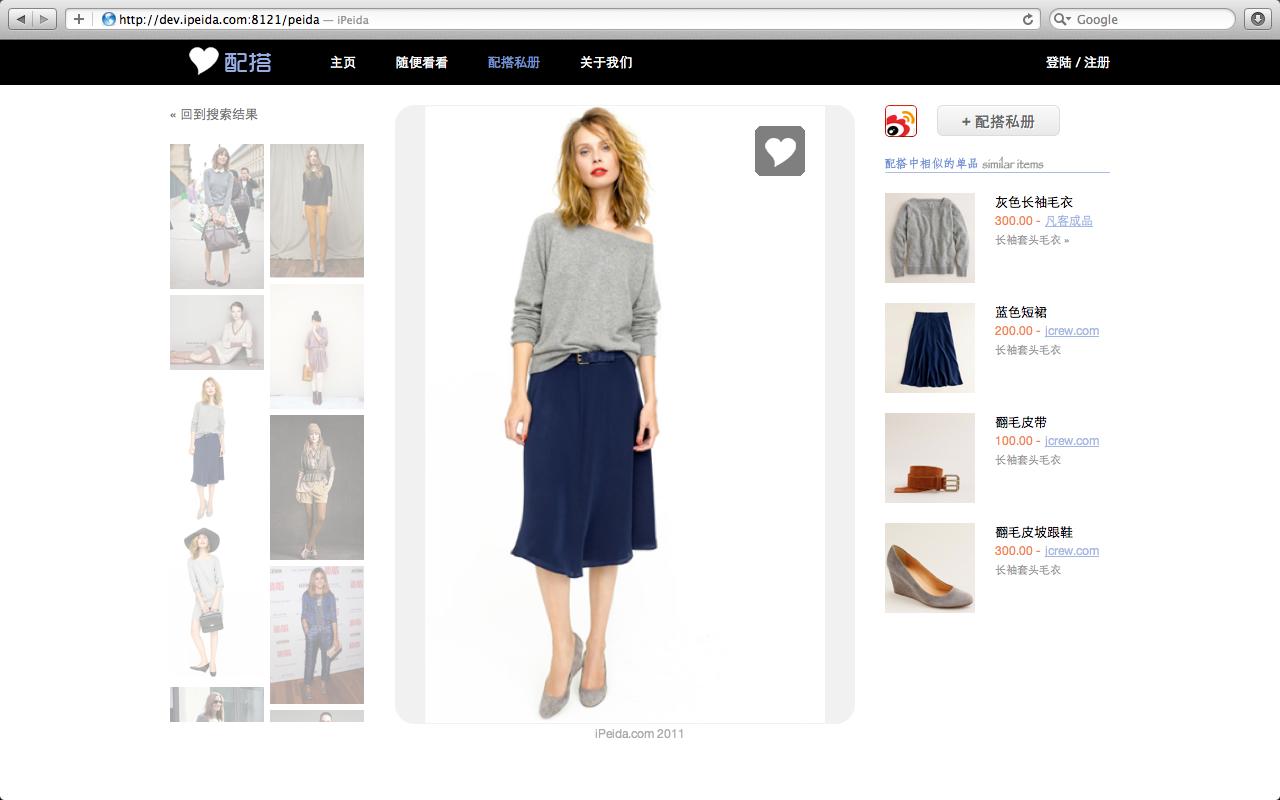Screen dimensions: 1280x800
Task: Click 蓝色短裙 item title
Action: tap(1021, 312)
